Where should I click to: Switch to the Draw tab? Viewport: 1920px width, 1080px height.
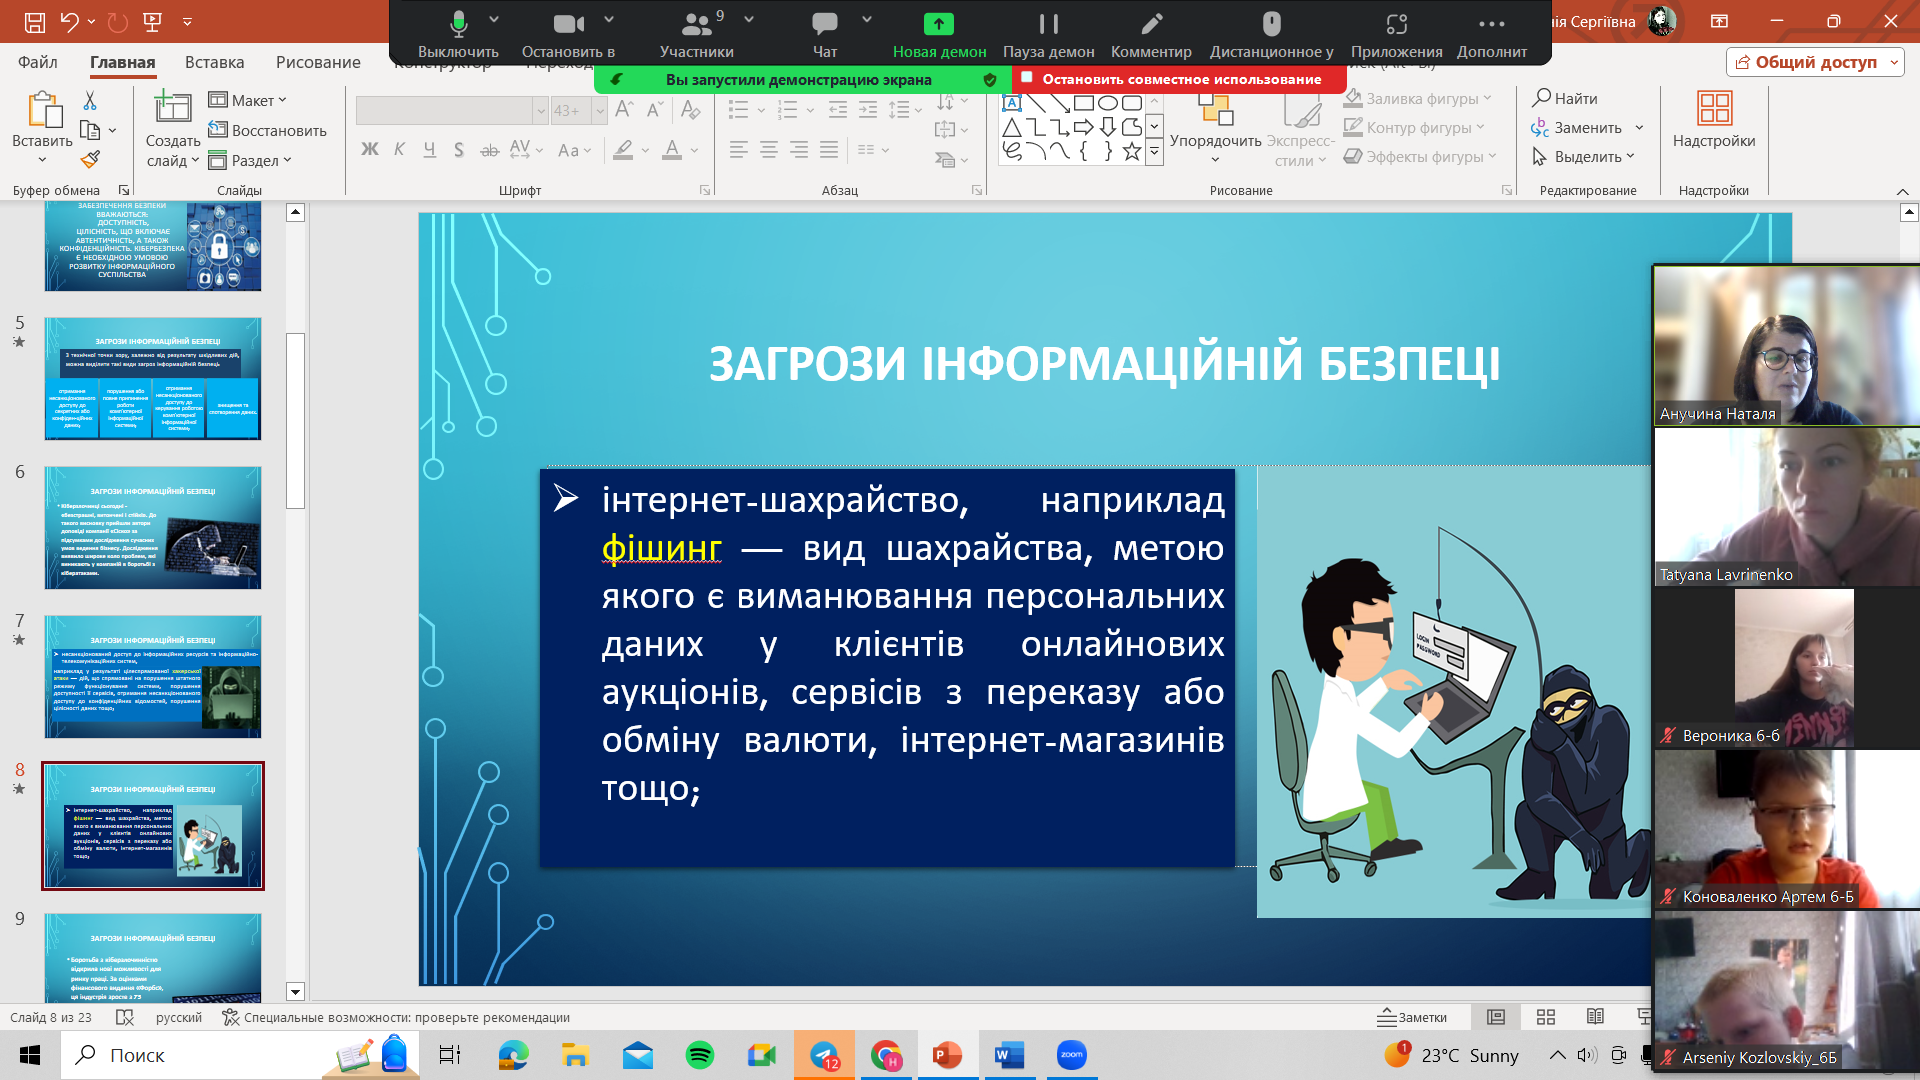click(318, 62)
